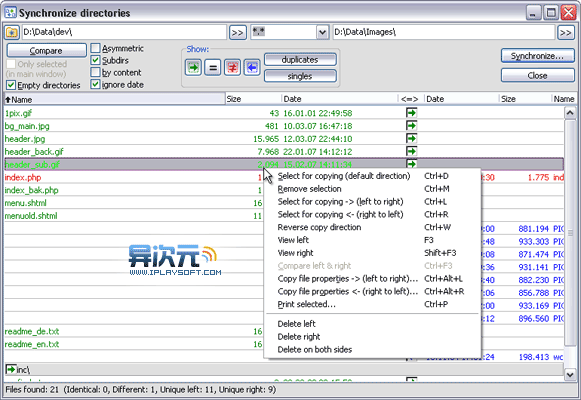This screenshot has height=400, width=581.
Task: Toggle the equals identical-files filter icon
Action: (213, 67)
